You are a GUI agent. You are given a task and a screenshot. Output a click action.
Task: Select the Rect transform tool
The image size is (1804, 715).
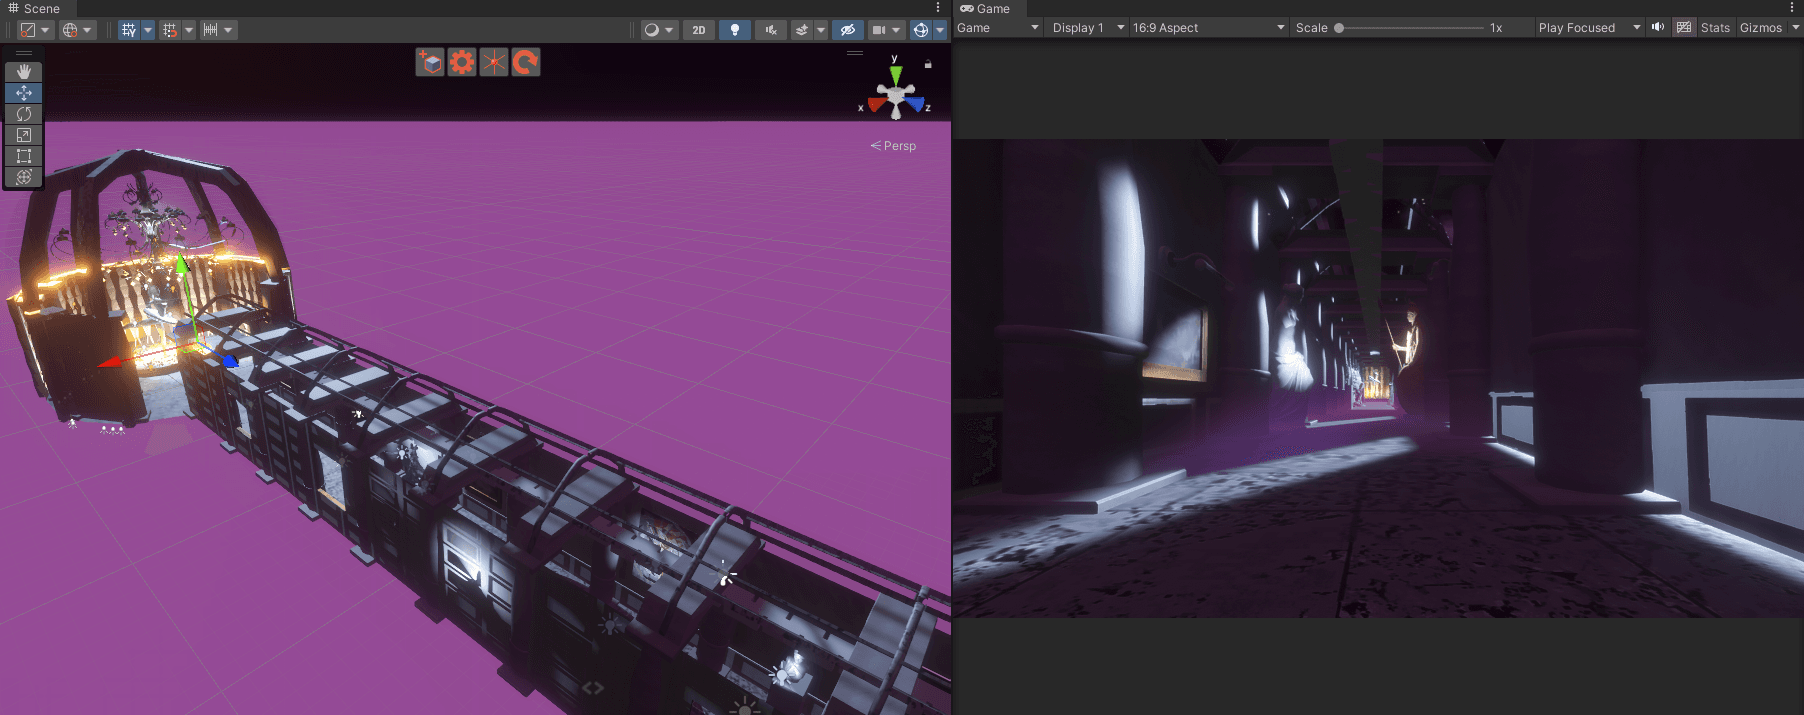24,156
